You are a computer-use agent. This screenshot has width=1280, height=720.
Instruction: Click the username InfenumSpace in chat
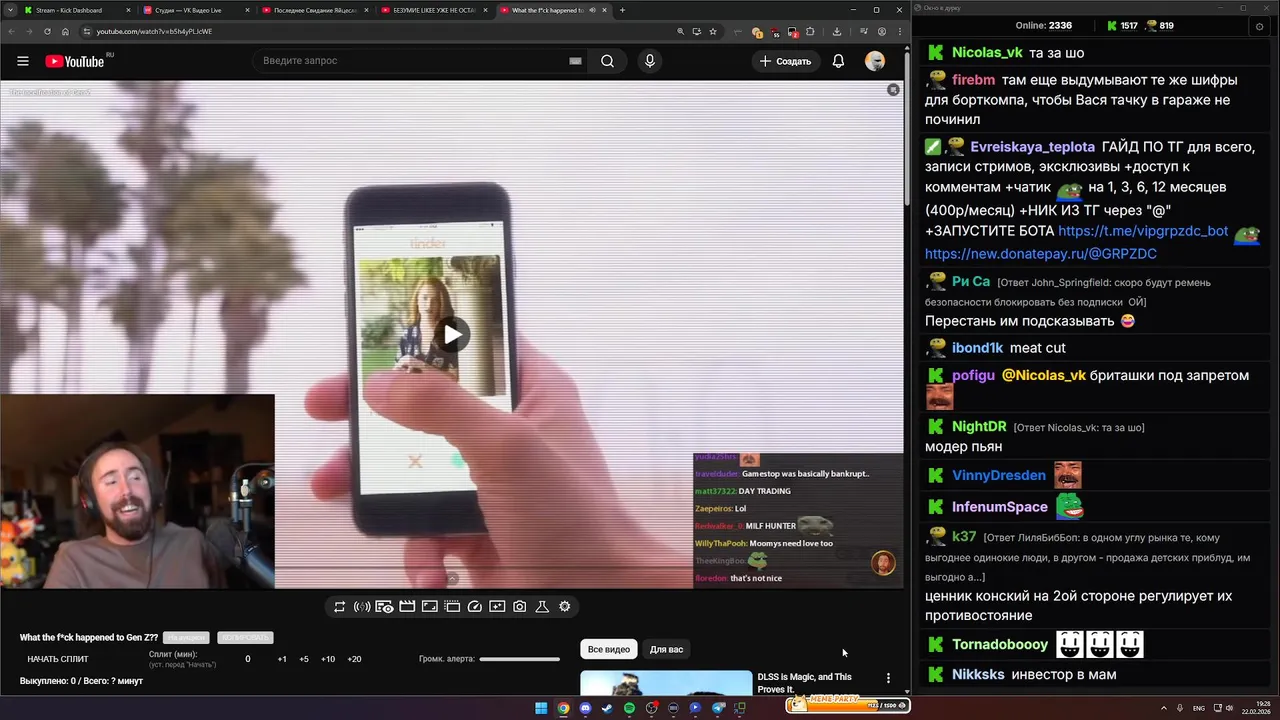point(1000,507)
